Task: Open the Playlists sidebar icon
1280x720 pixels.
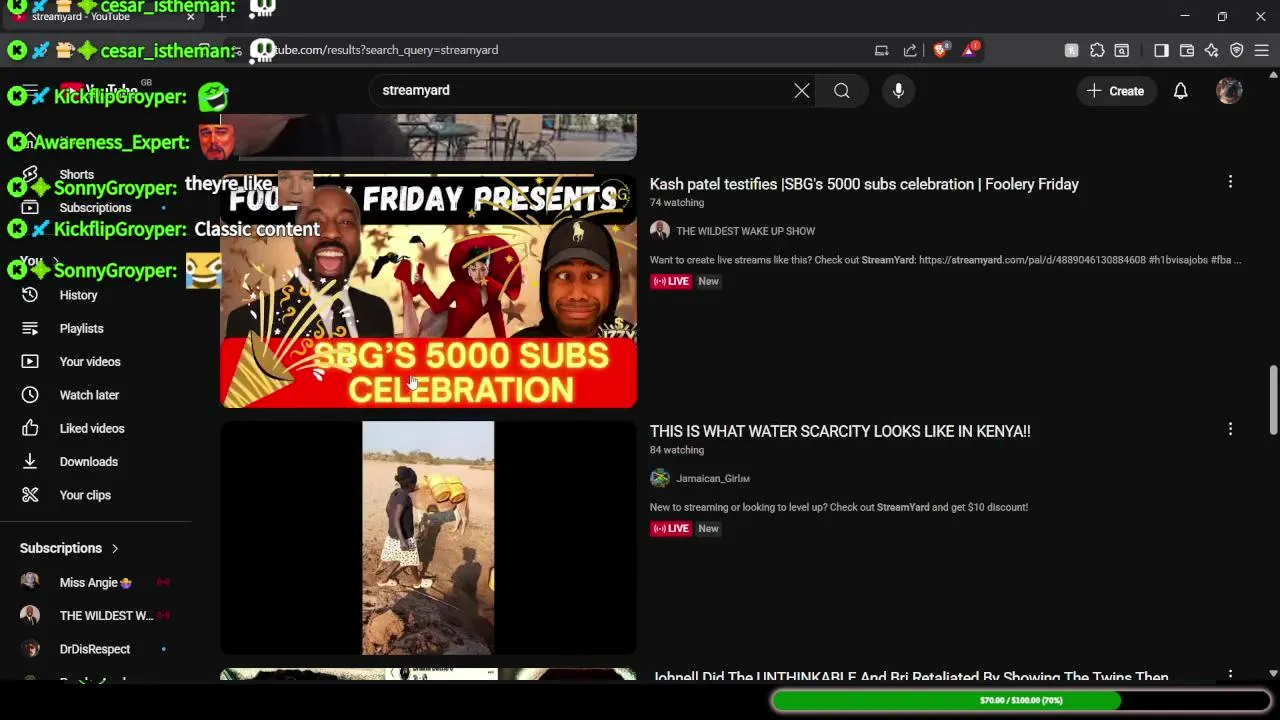Action: [30, 328]
